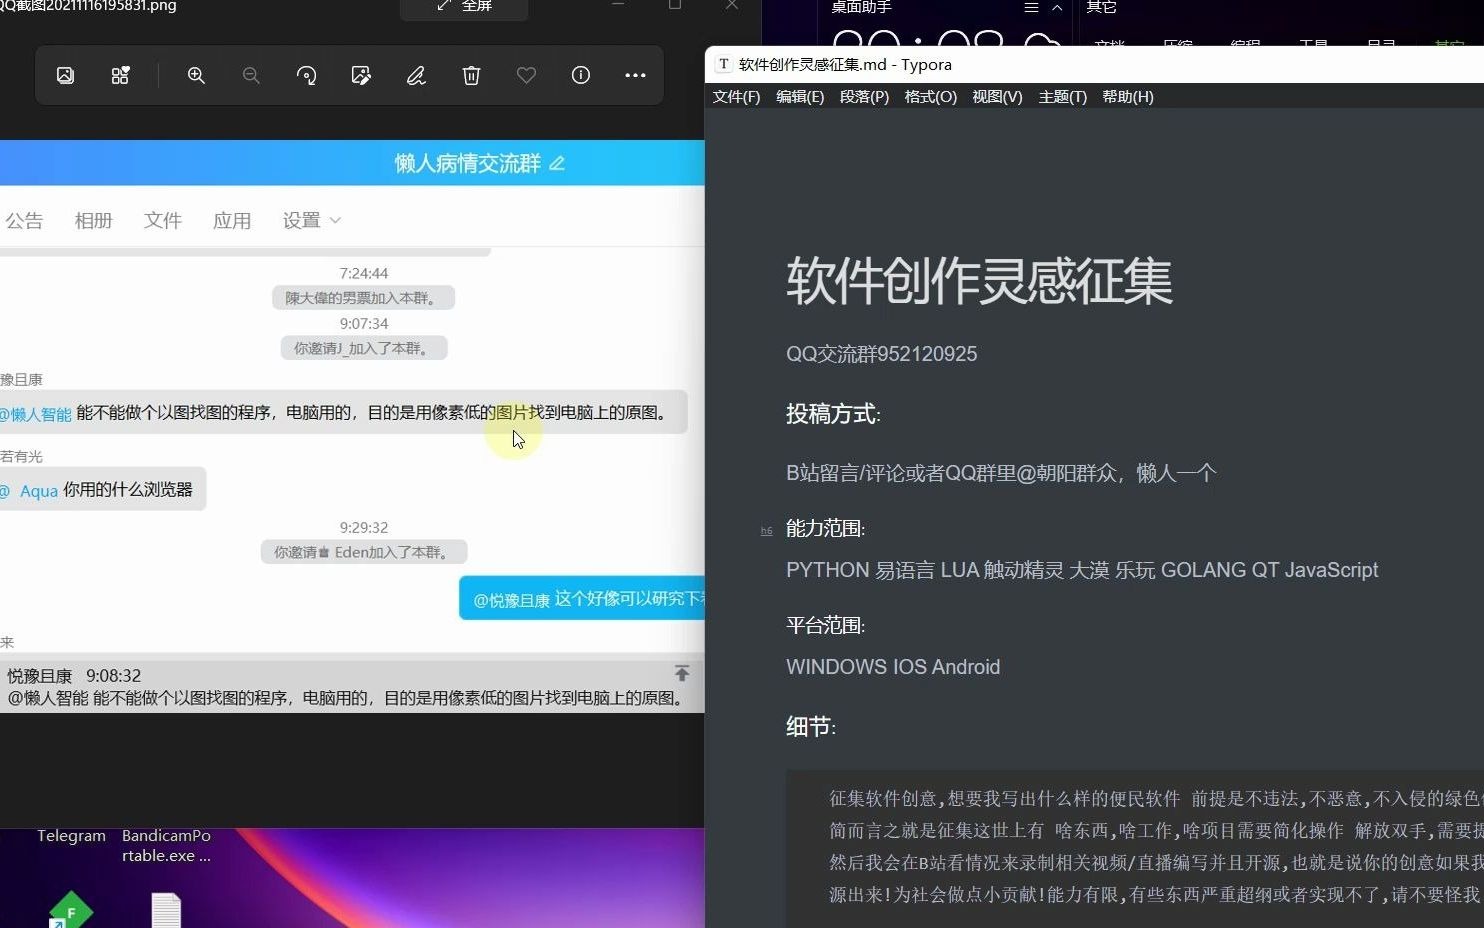Click the line starting with PYTHON 易语言 LUA
The width and height of the screenshot is (1484, 928).
point(1082,570)
